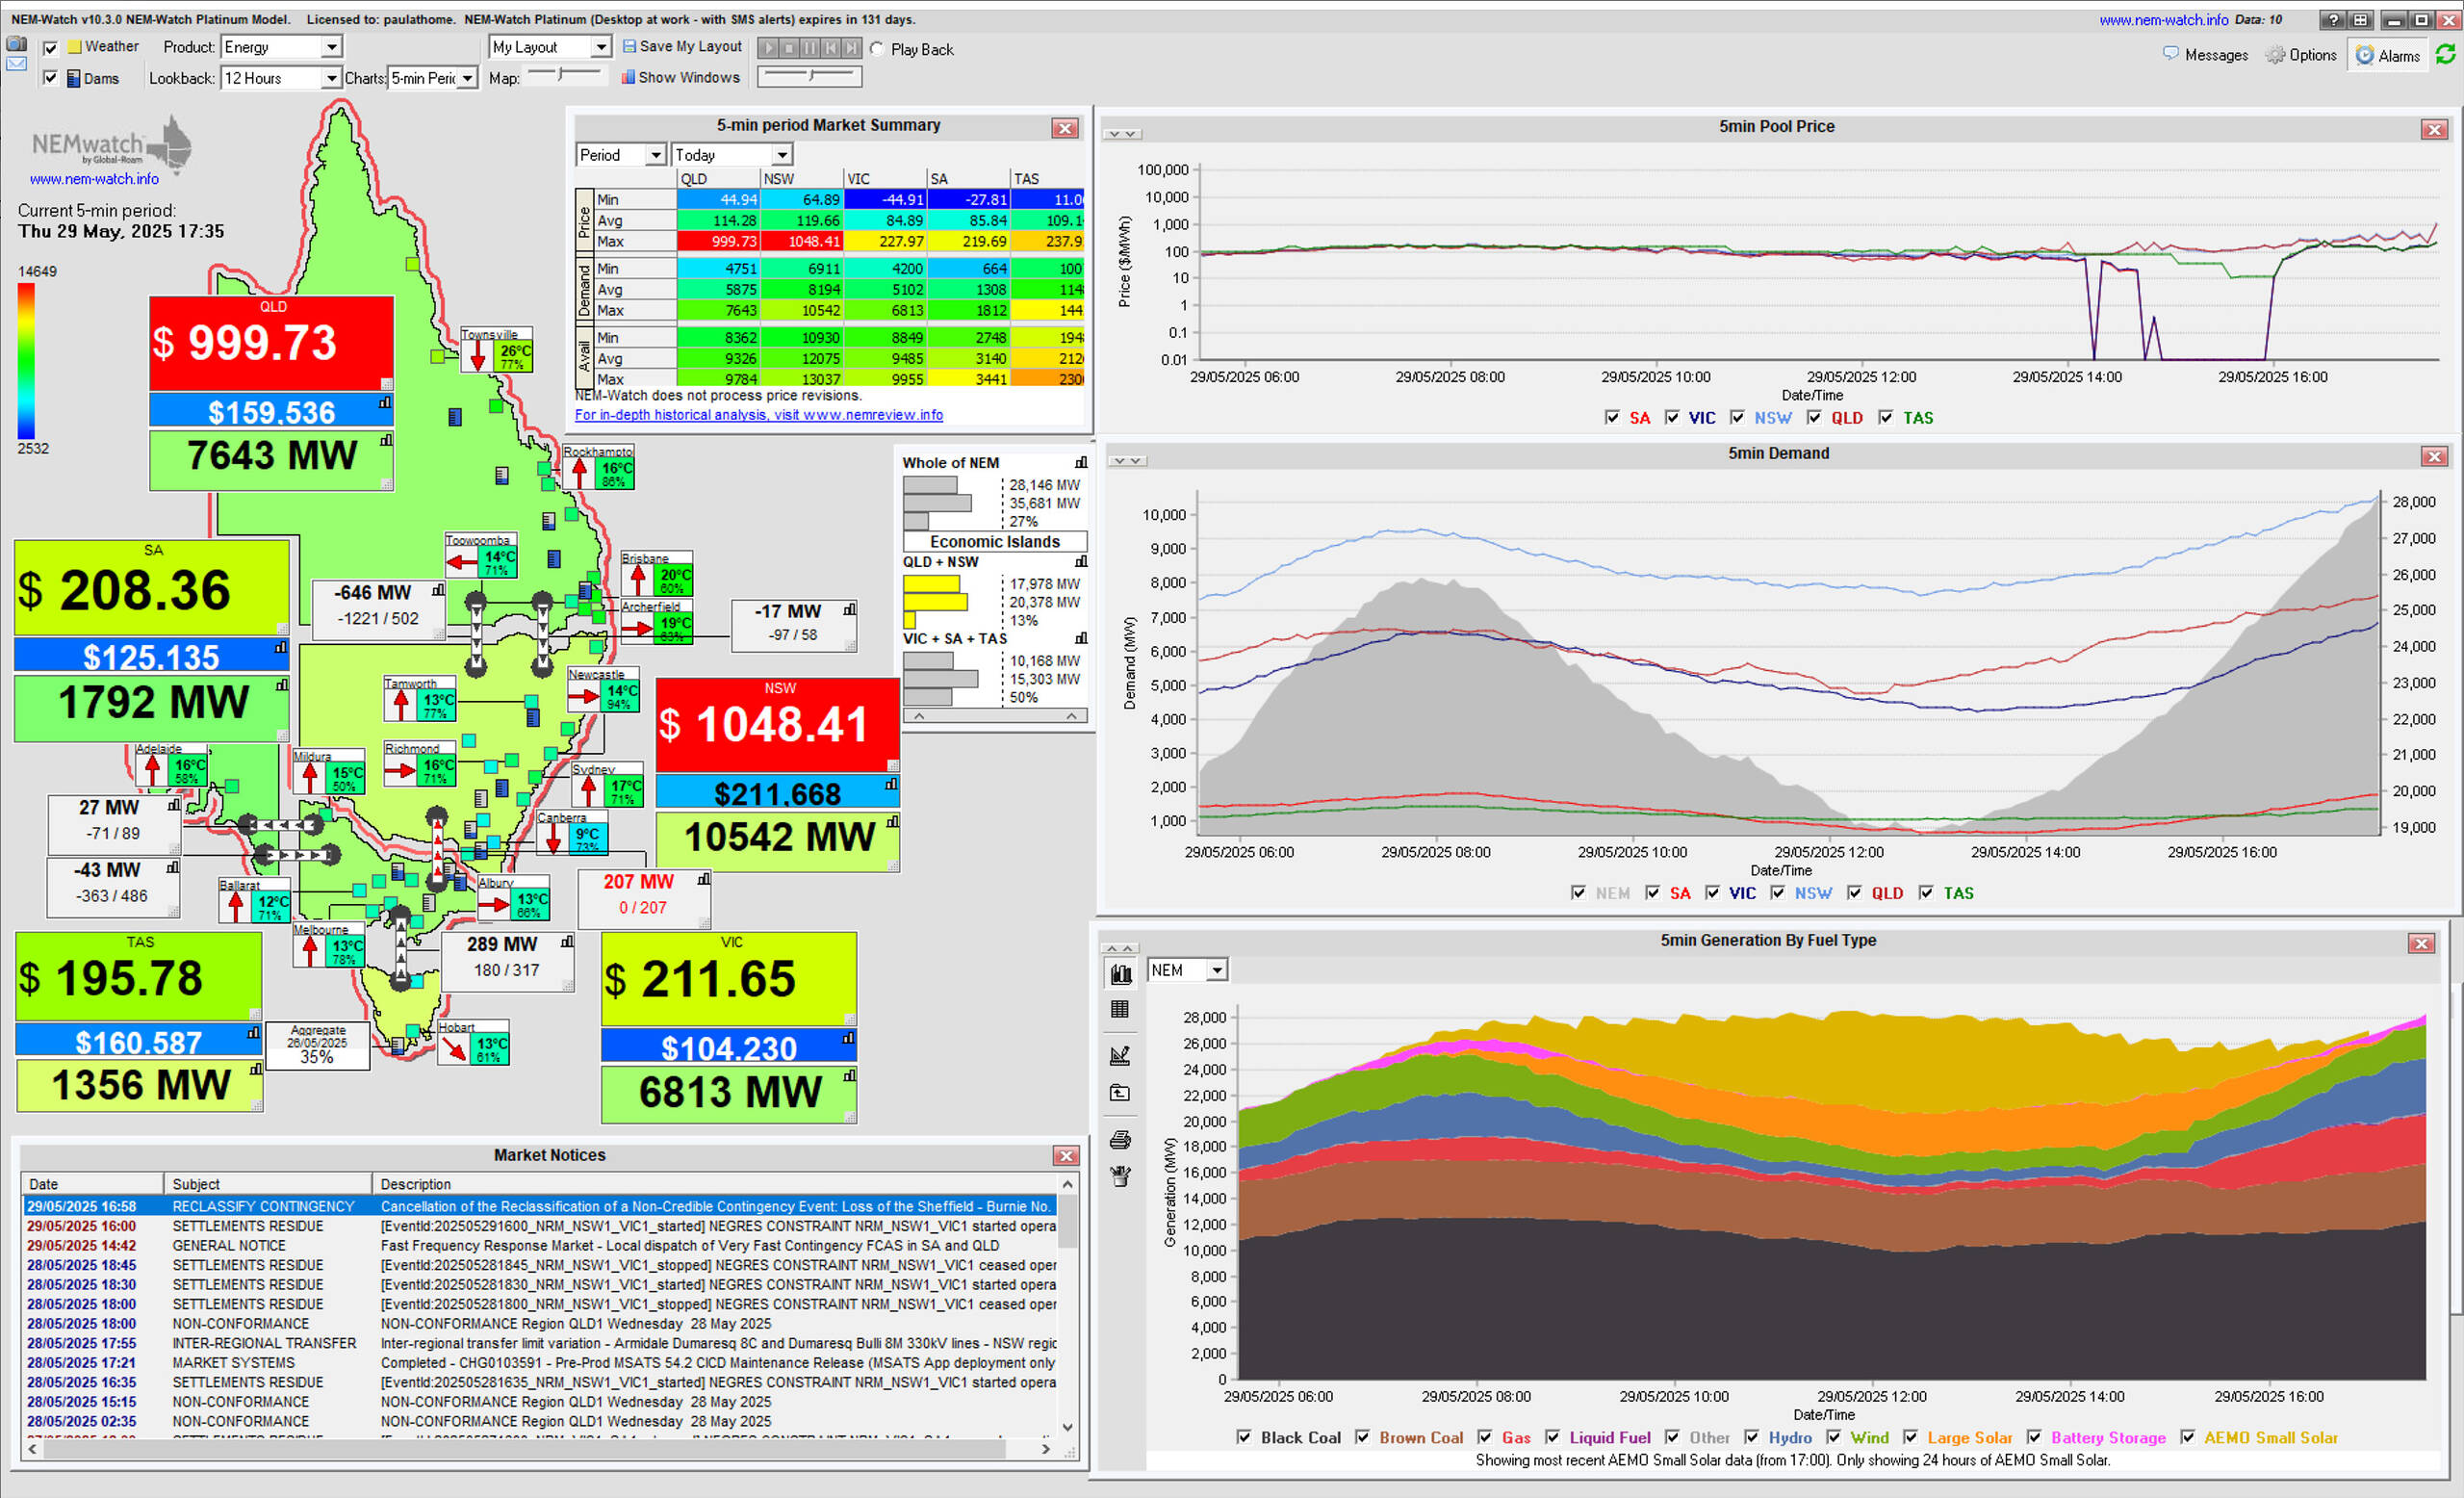Open the Alarms menu

coord(2388,56)
